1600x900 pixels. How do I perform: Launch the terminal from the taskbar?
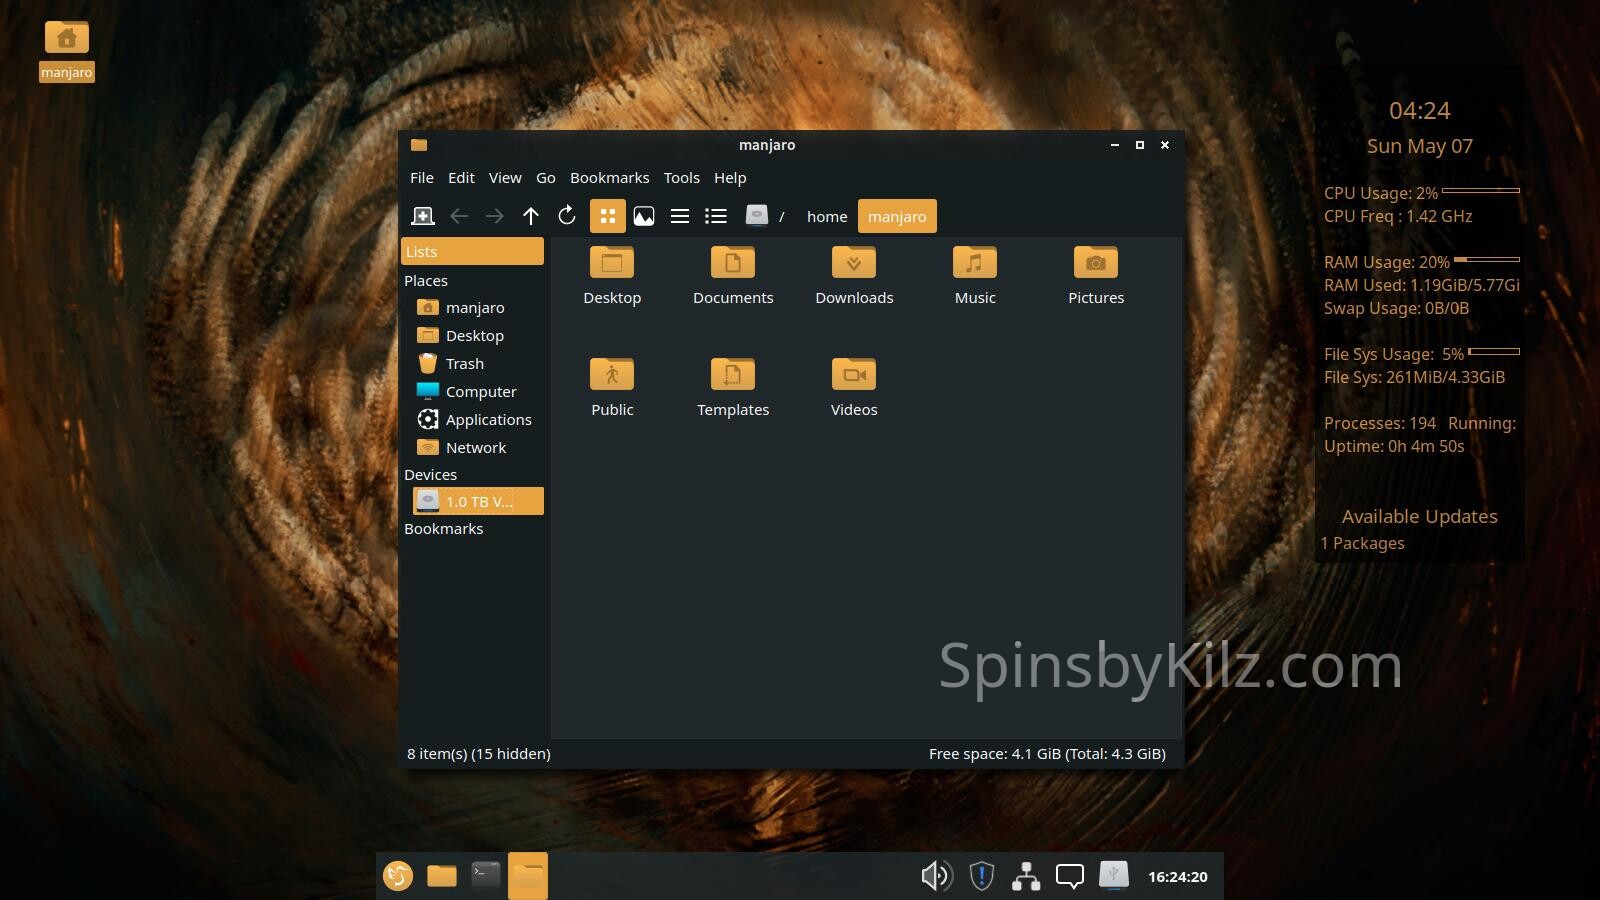(x=485, y=876)
